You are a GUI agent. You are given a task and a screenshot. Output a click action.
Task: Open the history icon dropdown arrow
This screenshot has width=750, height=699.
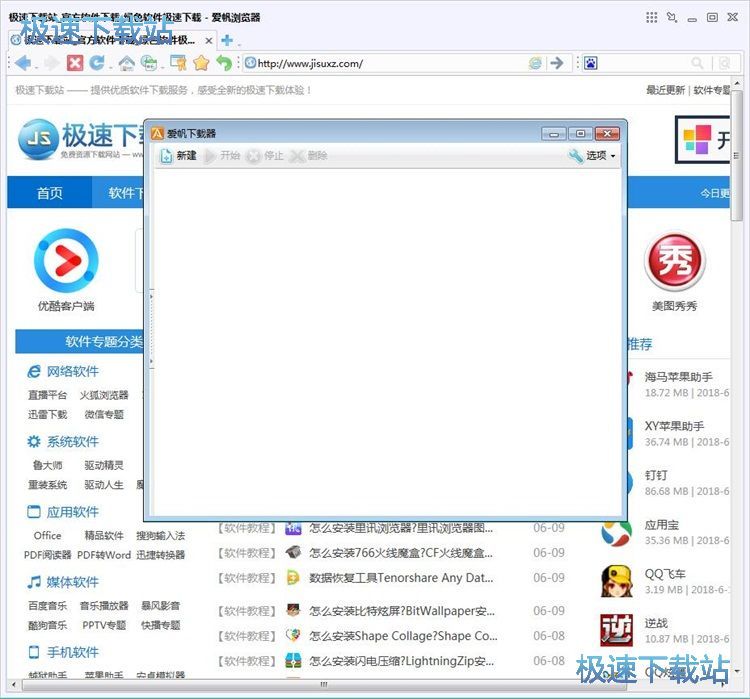click(x=162, y=66)
